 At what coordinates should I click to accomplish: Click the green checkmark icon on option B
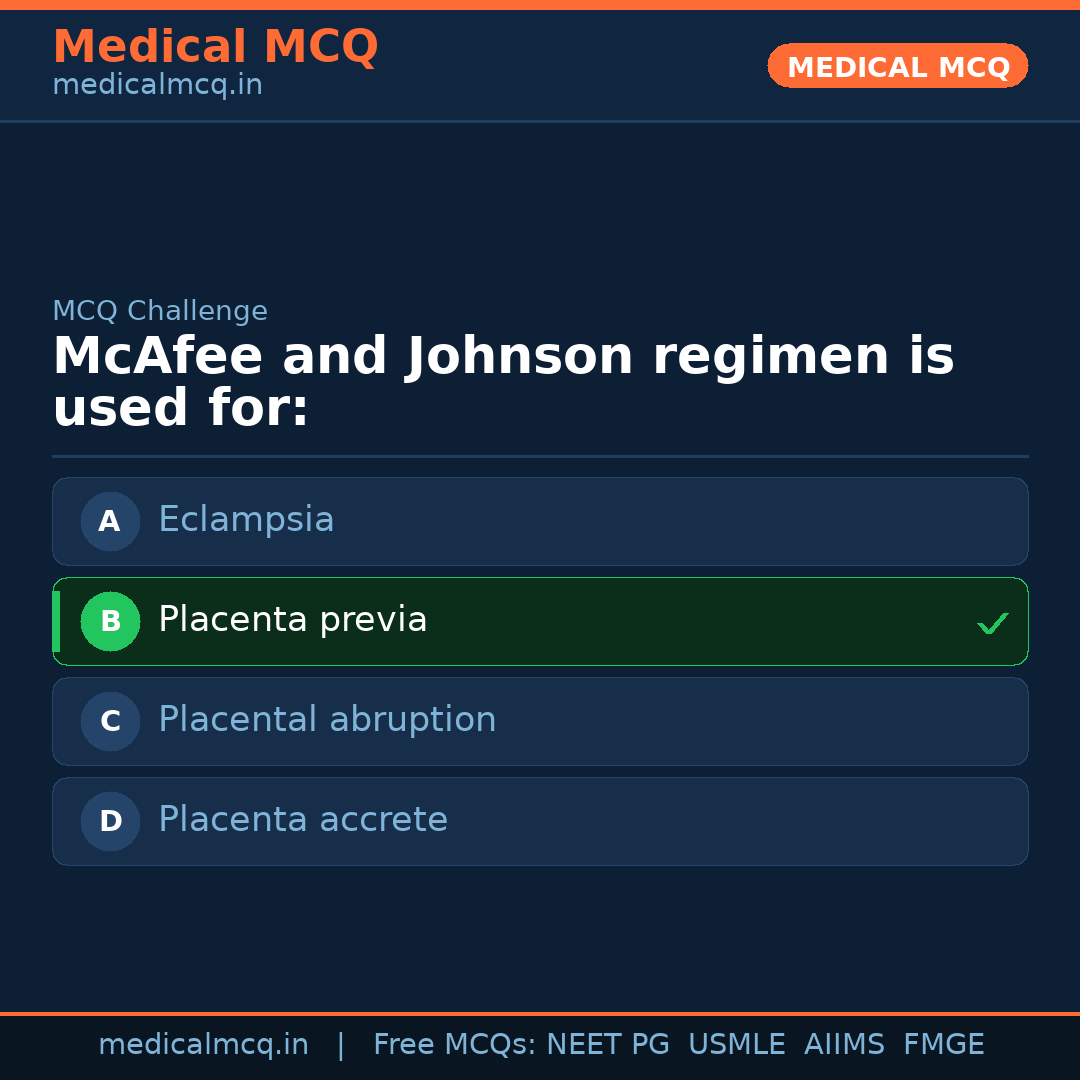(x=992, y=622)
